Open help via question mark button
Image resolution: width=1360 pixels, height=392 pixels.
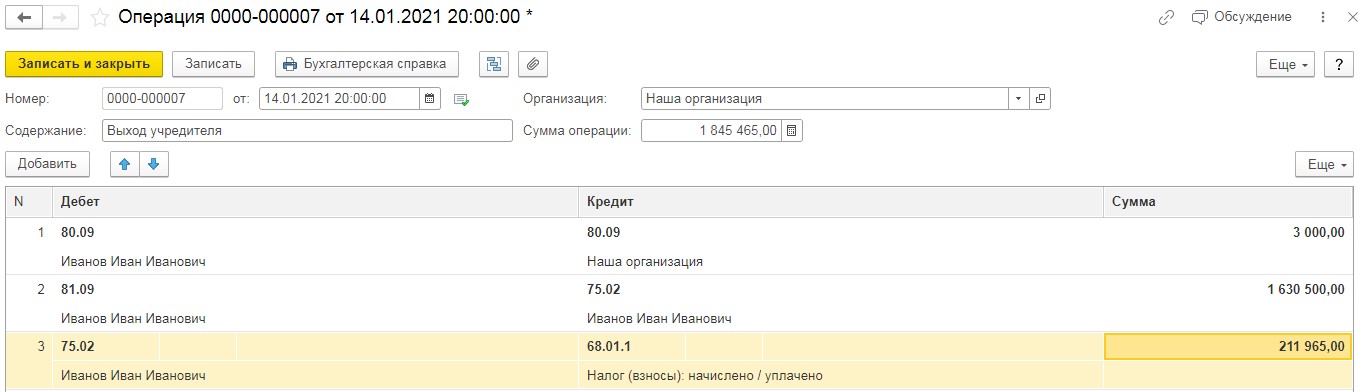(1339, 64)
